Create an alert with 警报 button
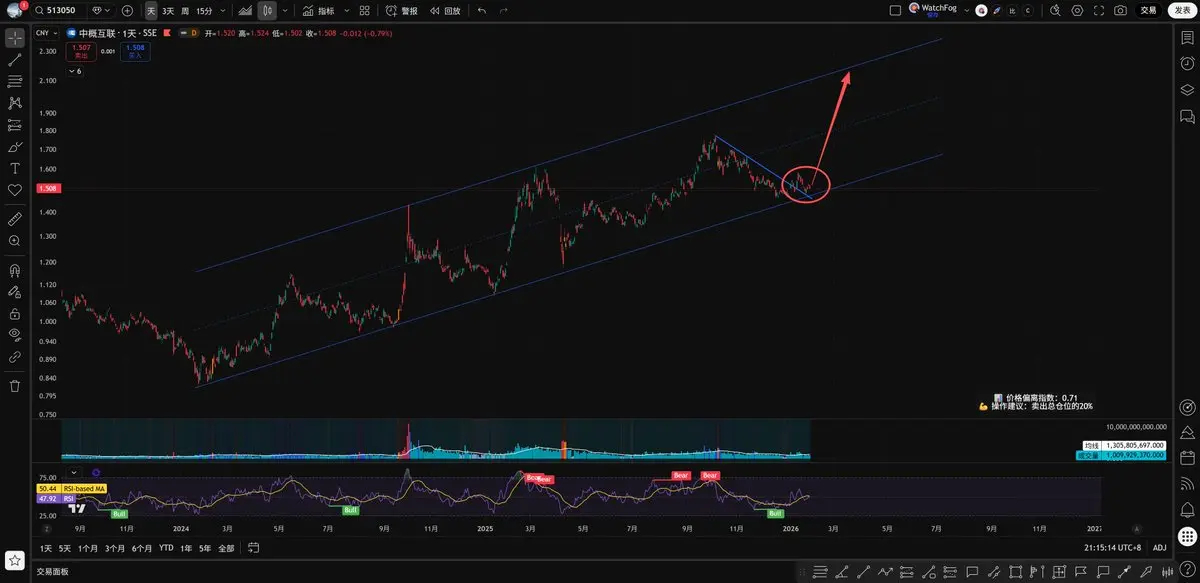The image size is (1200, 583). [x=402, y=10]
